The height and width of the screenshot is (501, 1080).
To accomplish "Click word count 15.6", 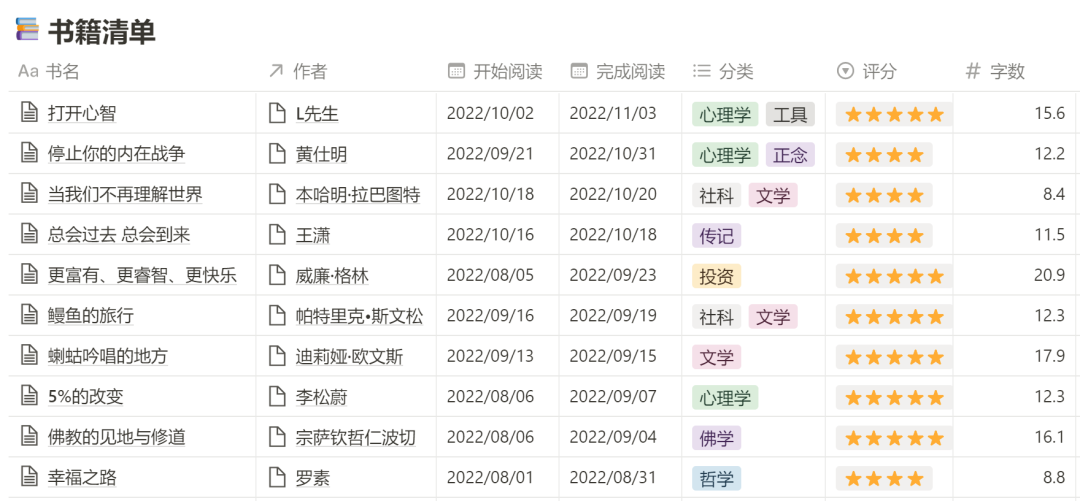I will pos(1049,114).
